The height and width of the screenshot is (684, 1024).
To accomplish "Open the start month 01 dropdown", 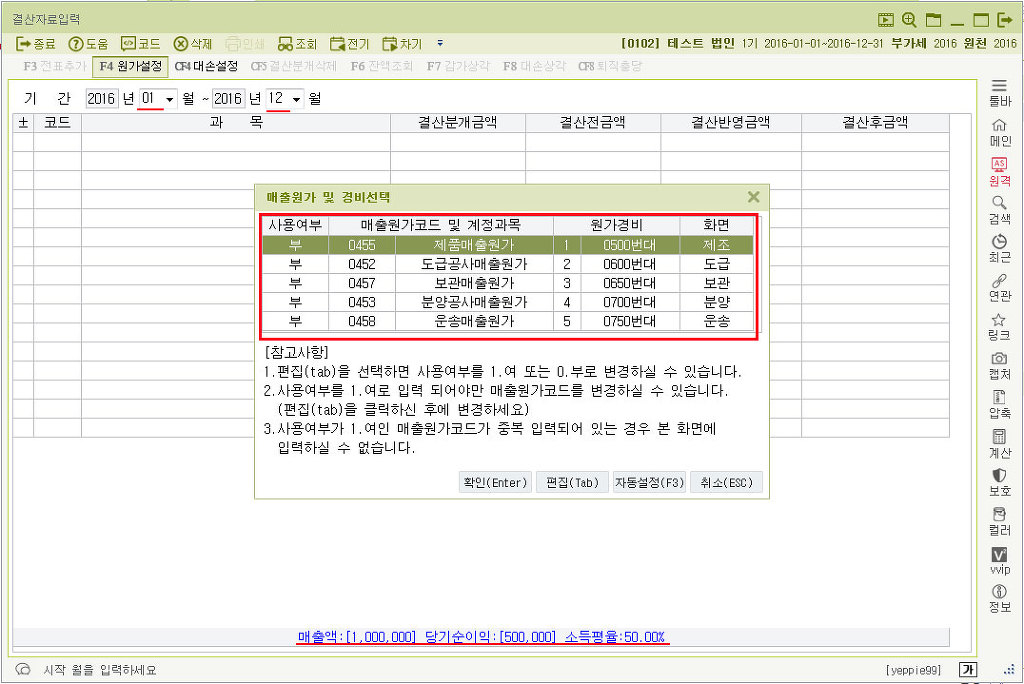I will click(x=169, y=99).
